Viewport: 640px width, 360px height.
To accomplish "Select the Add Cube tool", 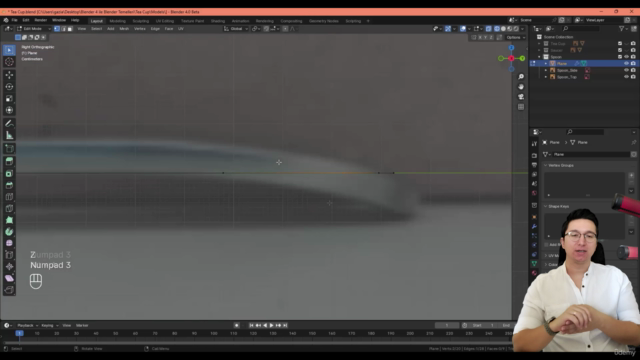I will (9, 149).
